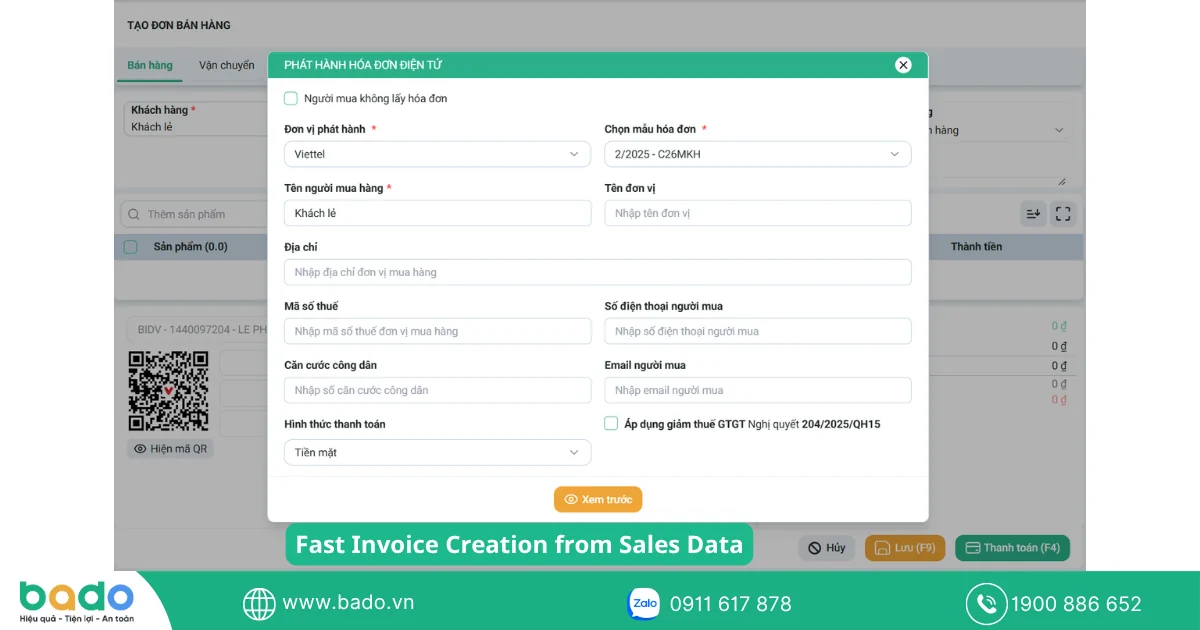
Task: Click the Tên đơn vị input field
Action: 757,213
